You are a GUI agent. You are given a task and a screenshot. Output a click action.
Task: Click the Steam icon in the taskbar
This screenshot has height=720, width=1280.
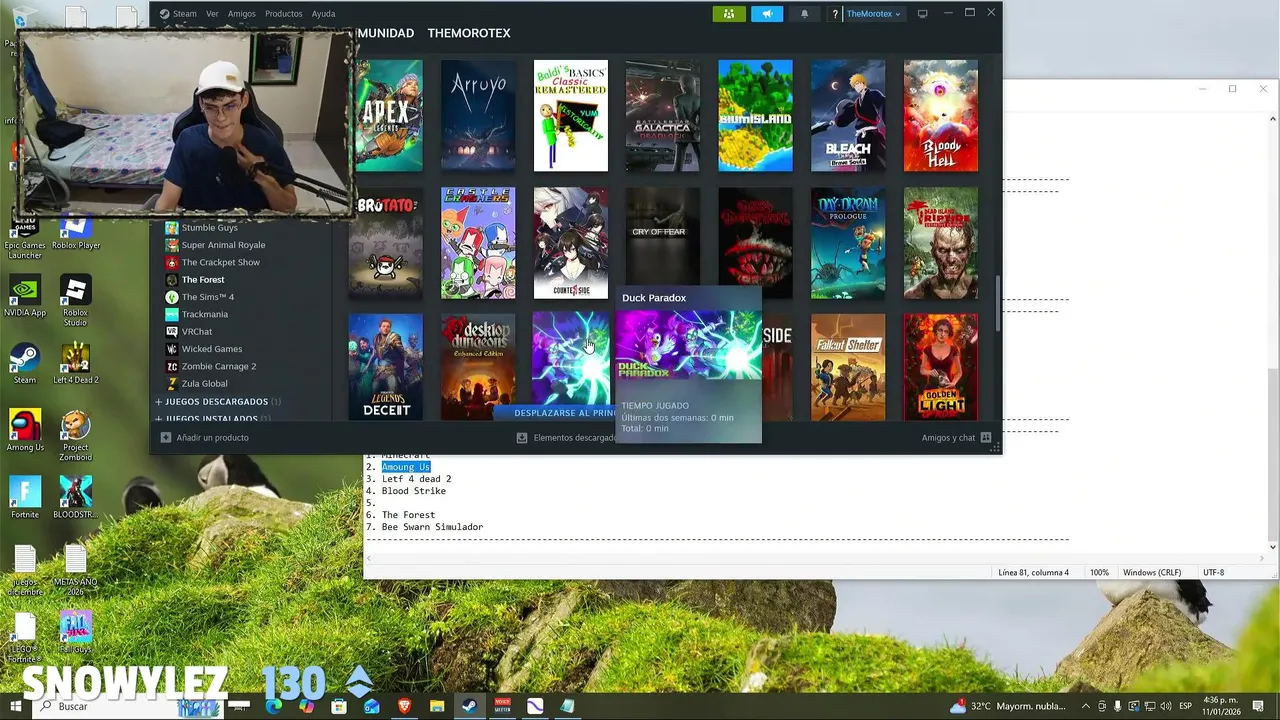pyautogui.click(x=468, y=706)
